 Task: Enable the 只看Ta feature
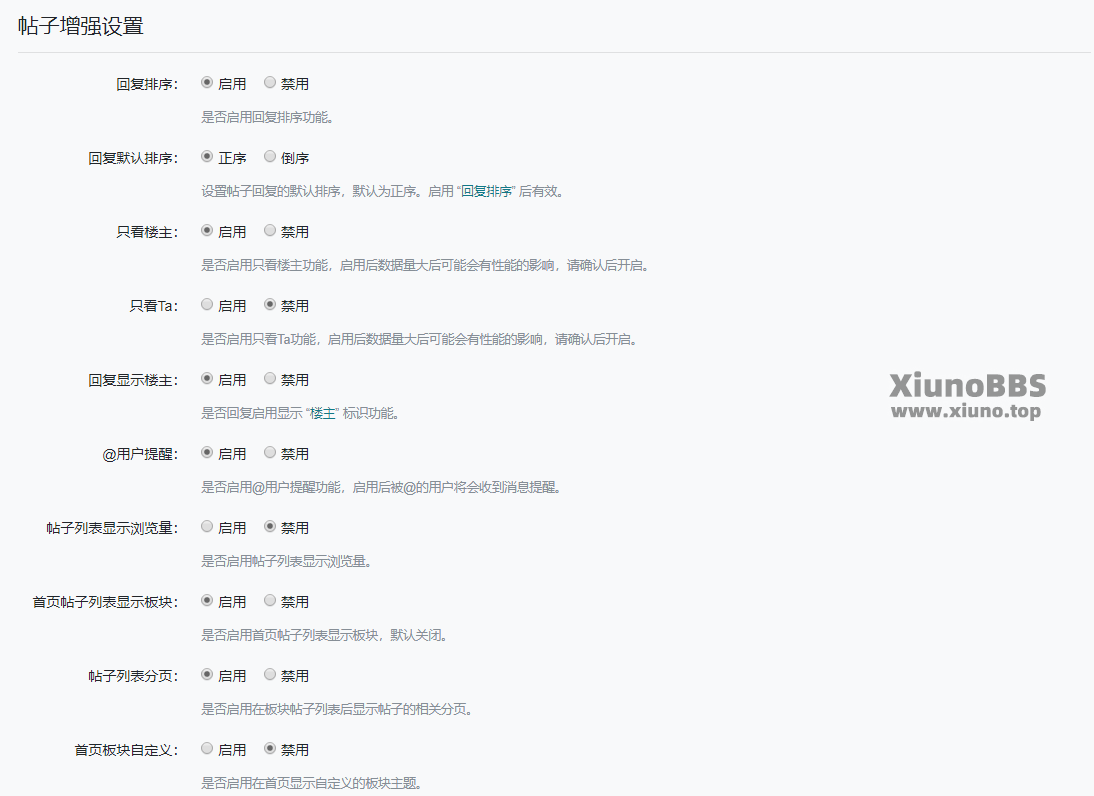click(207, 305)
